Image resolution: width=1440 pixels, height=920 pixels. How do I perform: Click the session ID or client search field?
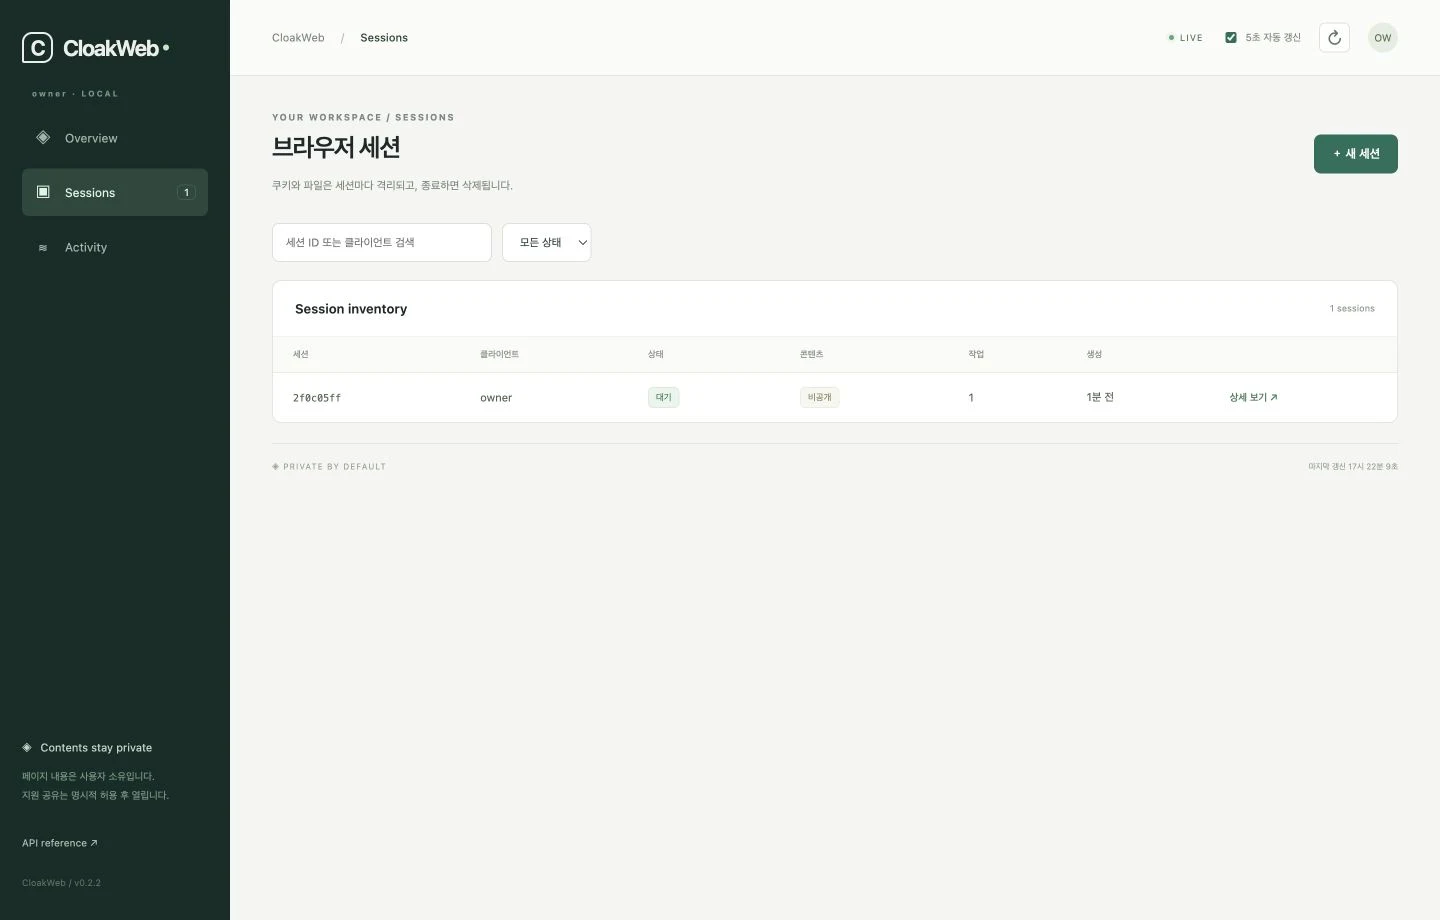point(382,242)
